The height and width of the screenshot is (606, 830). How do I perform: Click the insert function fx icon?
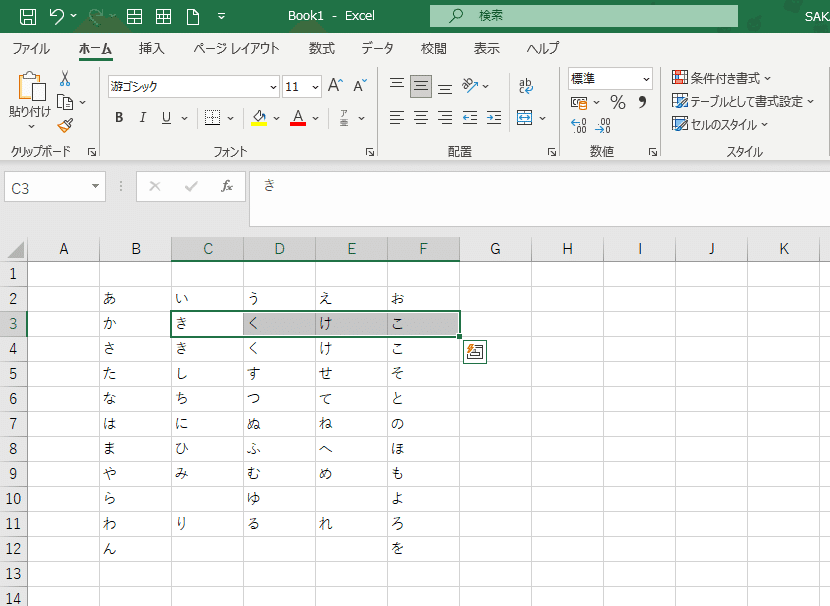point(227,186)
